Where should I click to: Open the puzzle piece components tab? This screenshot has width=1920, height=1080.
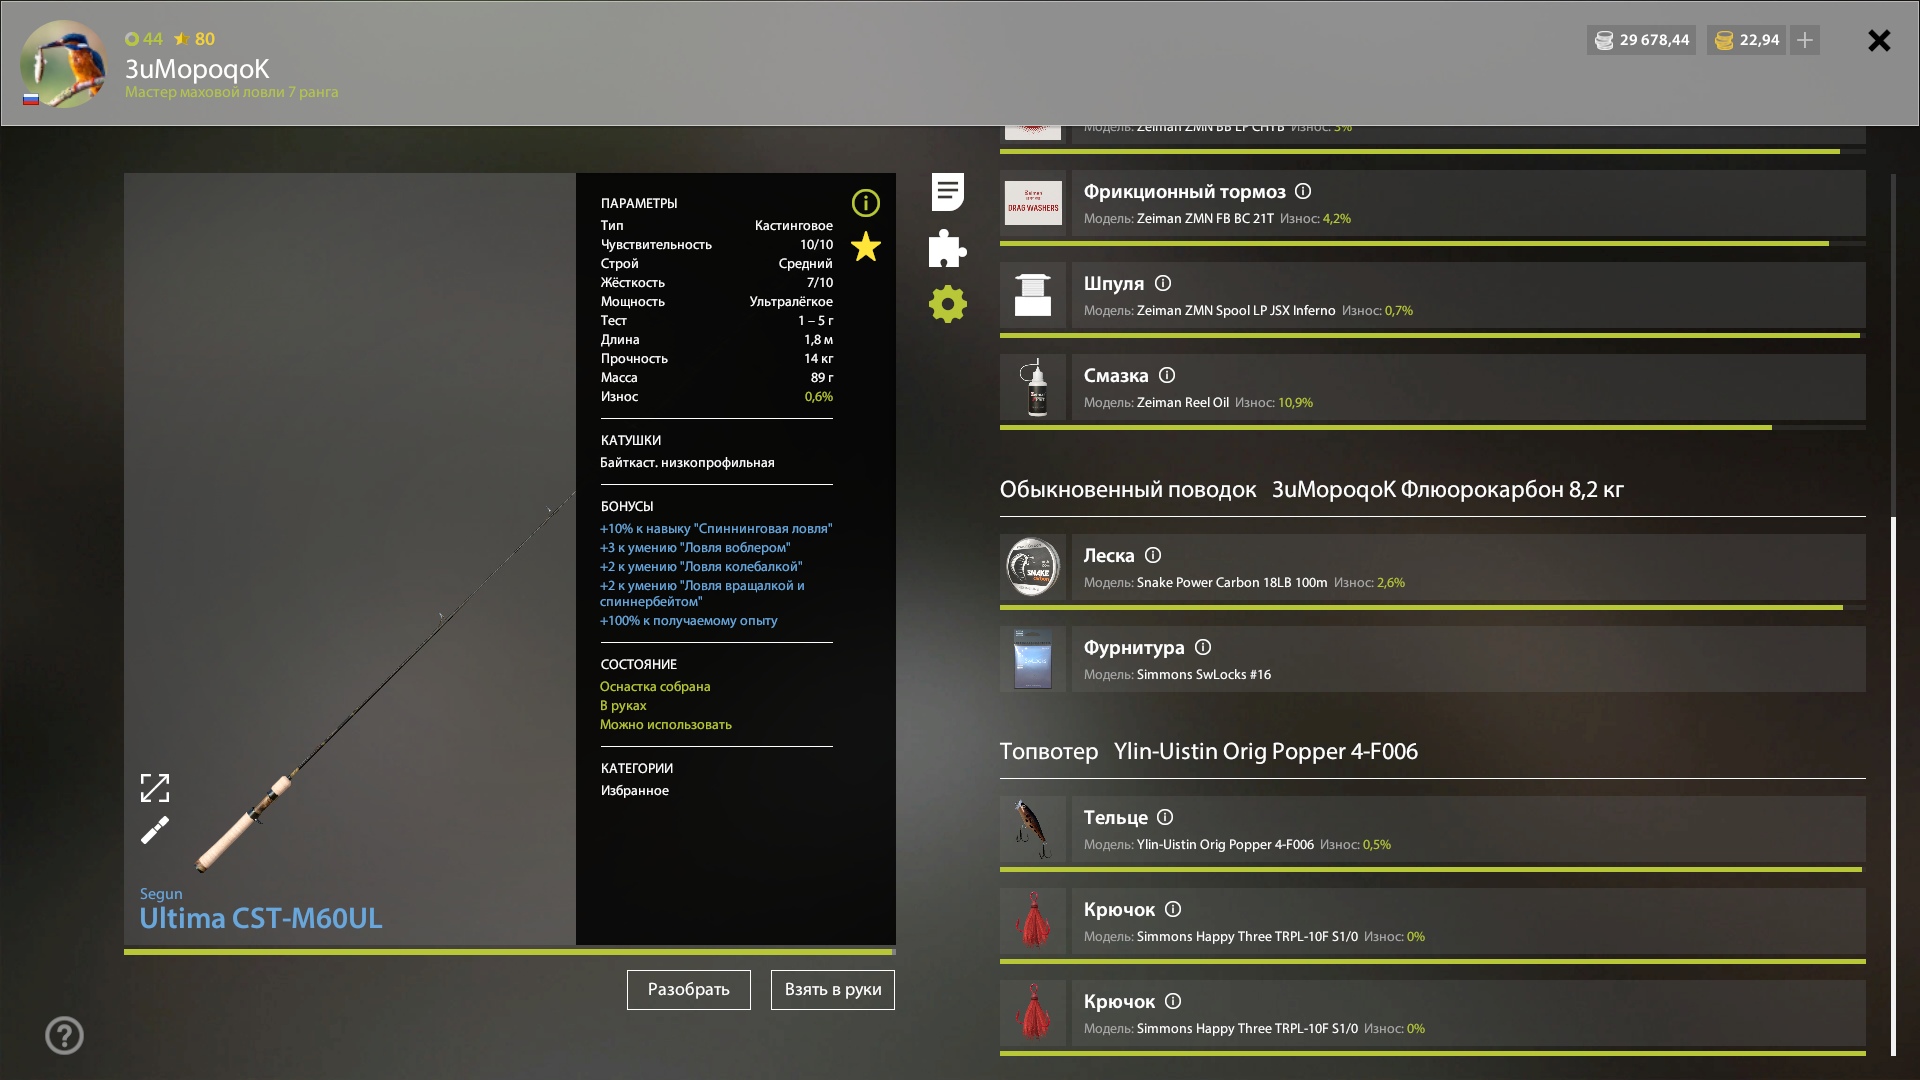pyautogui.click(x=947, y=248)
